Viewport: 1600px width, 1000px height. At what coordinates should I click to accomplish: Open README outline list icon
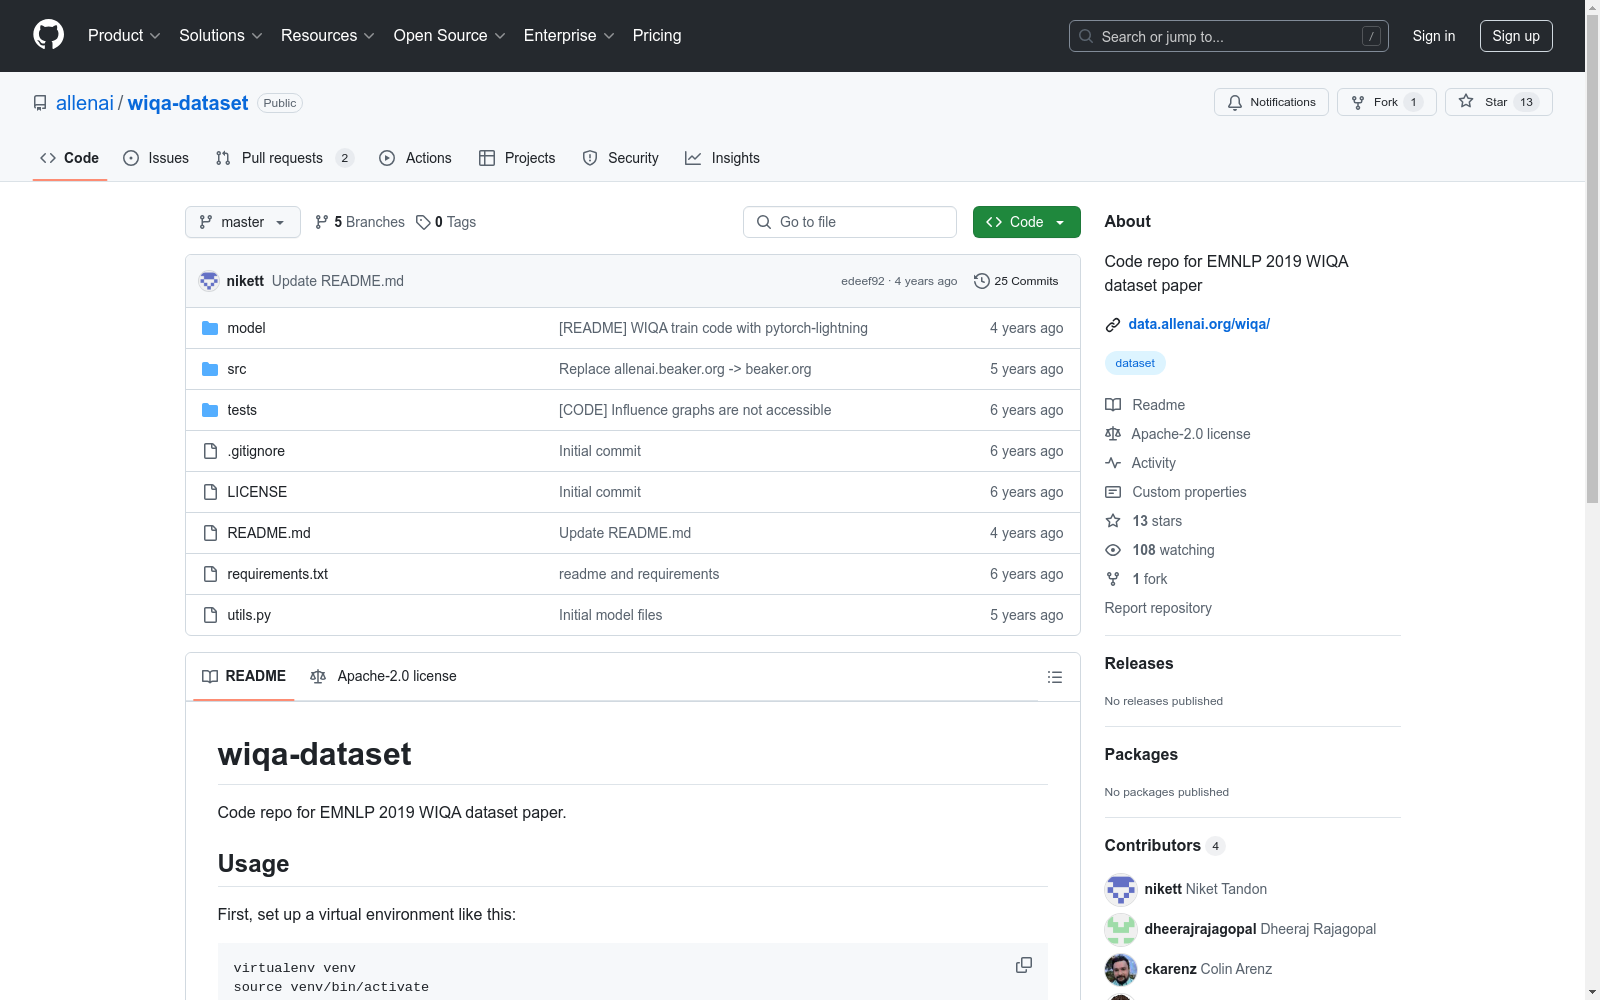1054,677
